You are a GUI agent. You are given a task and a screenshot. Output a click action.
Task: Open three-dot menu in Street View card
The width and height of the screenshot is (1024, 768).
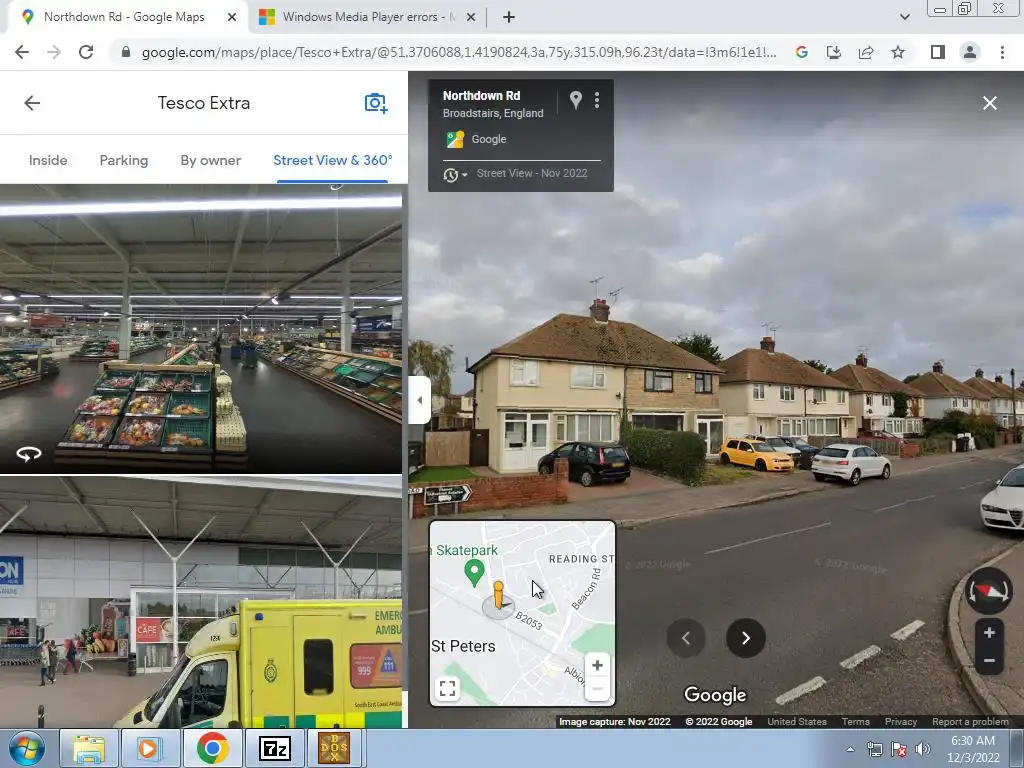(597, 100)
